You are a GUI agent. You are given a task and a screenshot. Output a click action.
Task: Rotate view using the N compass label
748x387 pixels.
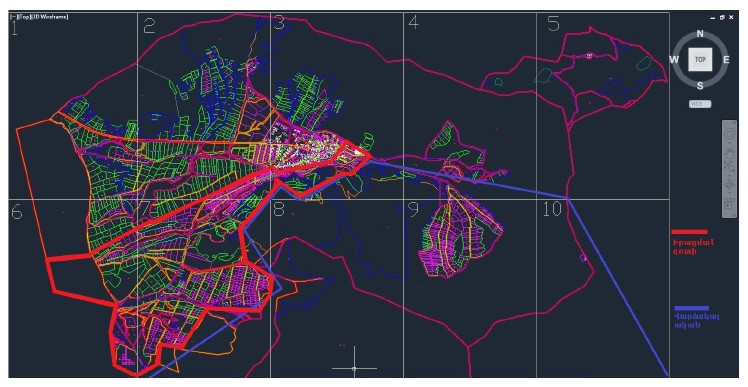pyautogui.click(x=700, y=33)
